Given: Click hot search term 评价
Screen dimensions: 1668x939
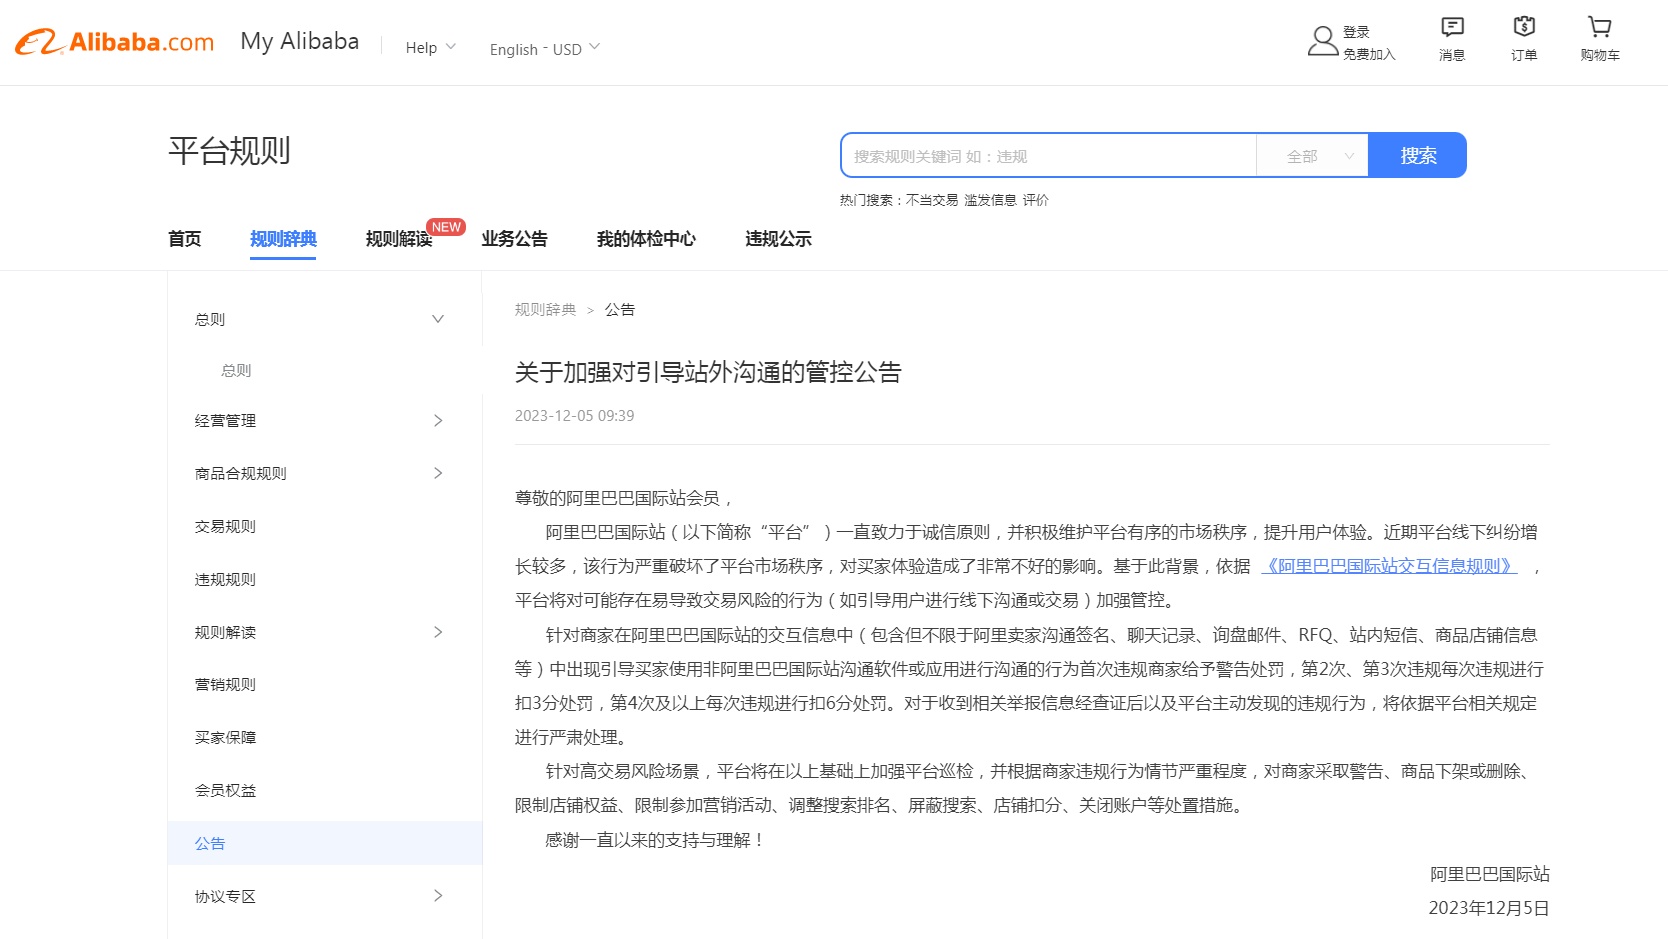Looking at the screenshot, I should [1036, 200].
